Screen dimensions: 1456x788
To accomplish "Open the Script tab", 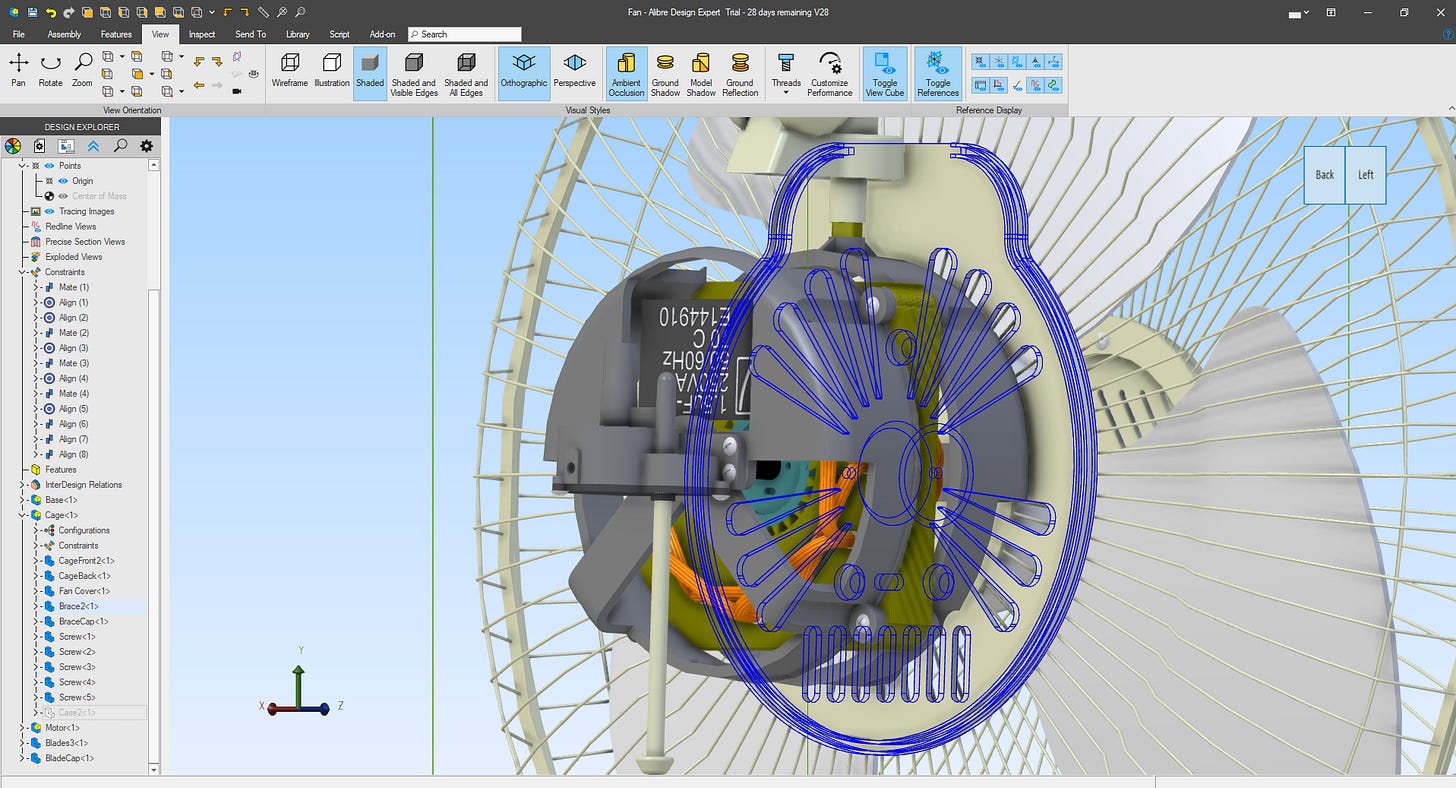I will pyautogui.click(x=340, y=34).
